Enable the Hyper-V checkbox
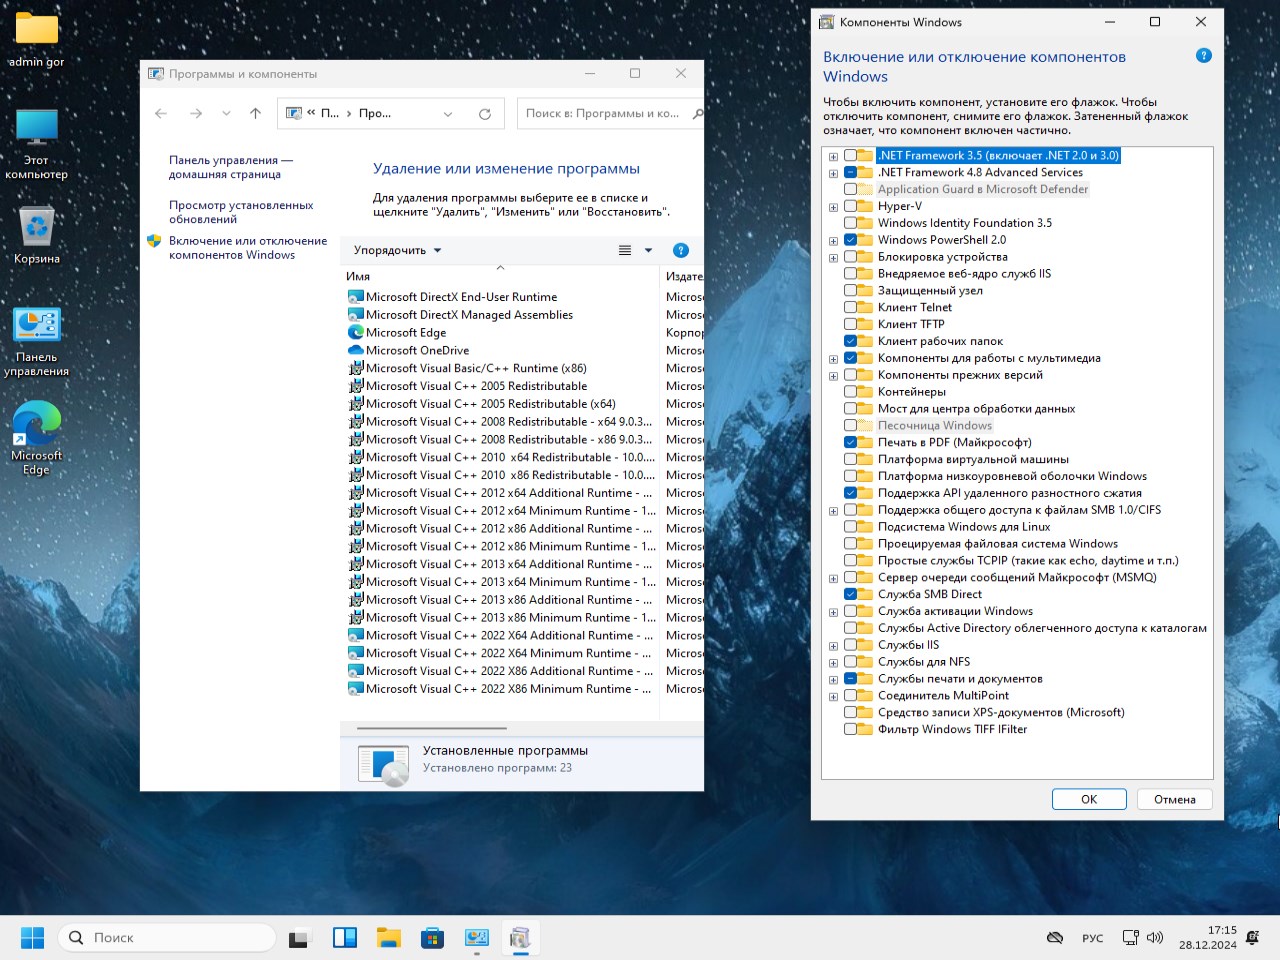Screen dimensions: 1280x960 [x=850, y=207]
